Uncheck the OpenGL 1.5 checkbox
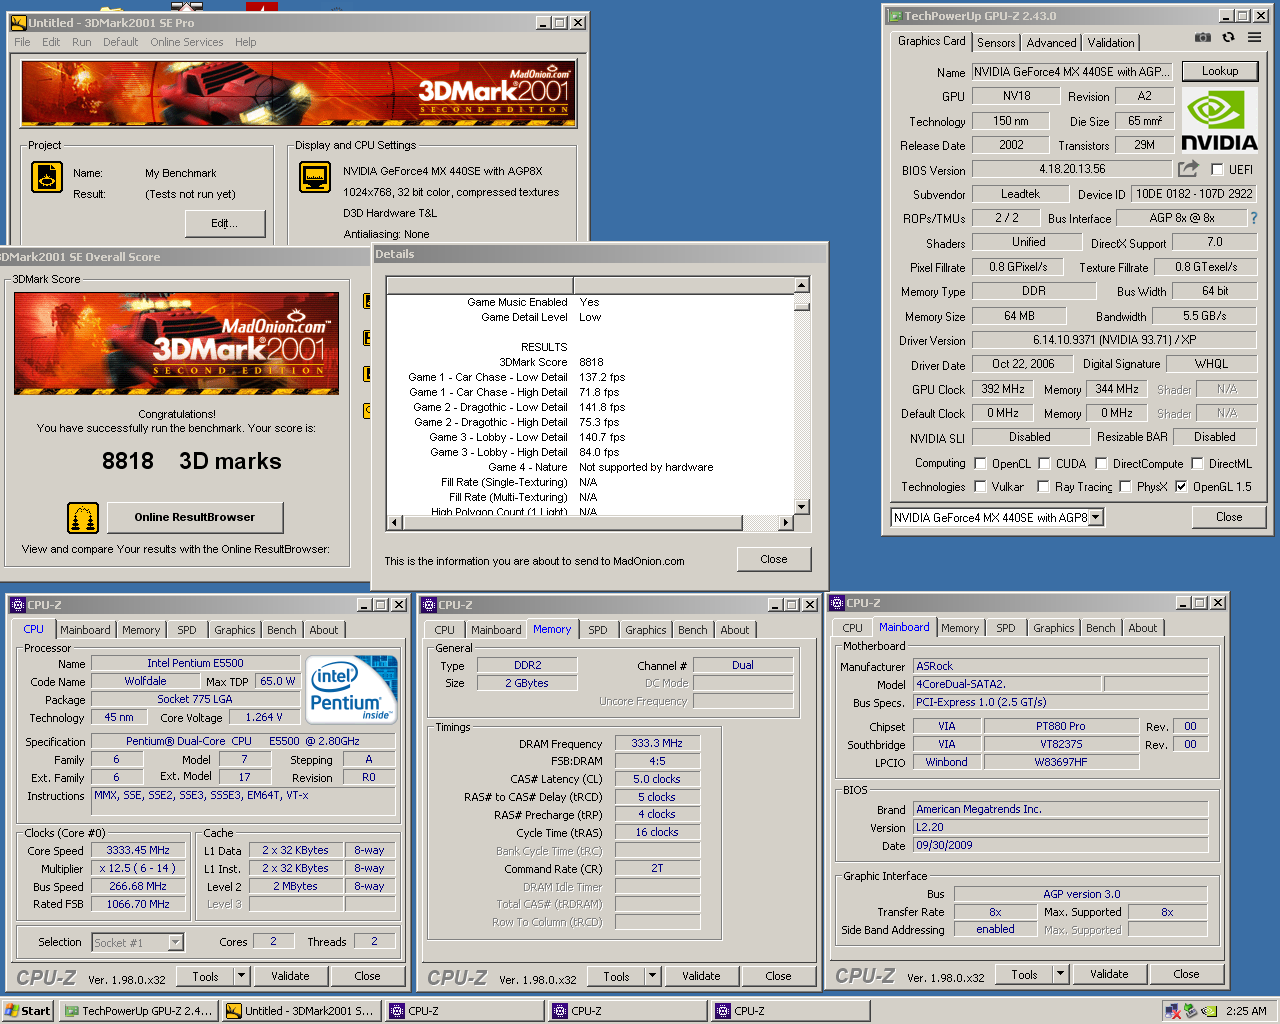Image resolution: width=1280 pixels, height=1024 pixels. click(x=1181, y=487)
